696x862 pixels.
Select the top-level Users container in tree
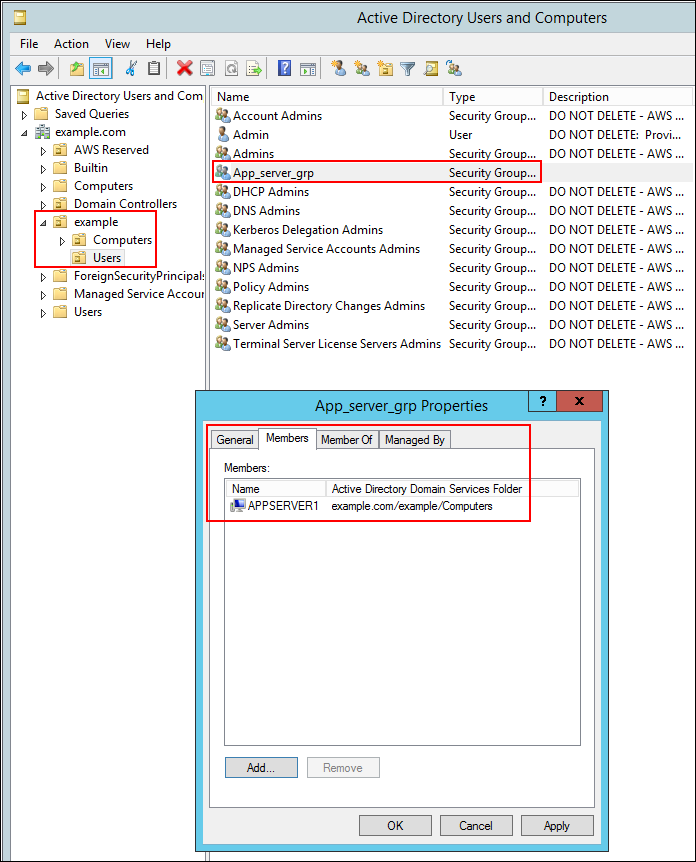coord(79,312)
